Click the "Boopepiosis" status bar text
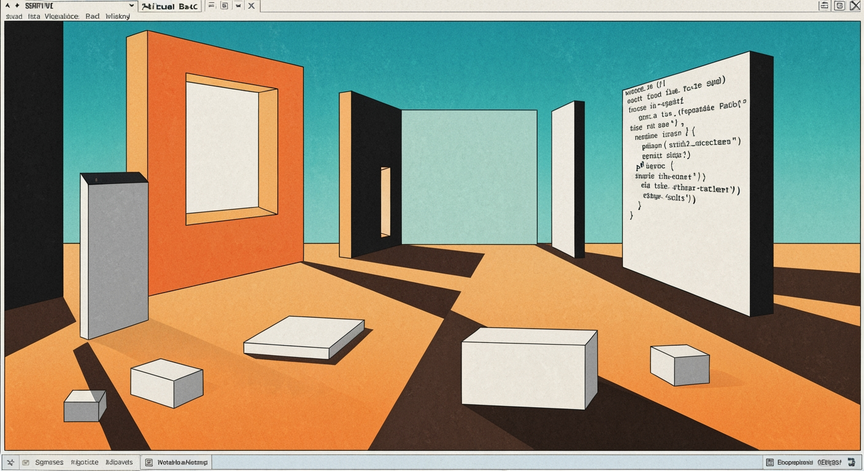The height and width of the screenshot is (471, 864). (x=795, y=462)
